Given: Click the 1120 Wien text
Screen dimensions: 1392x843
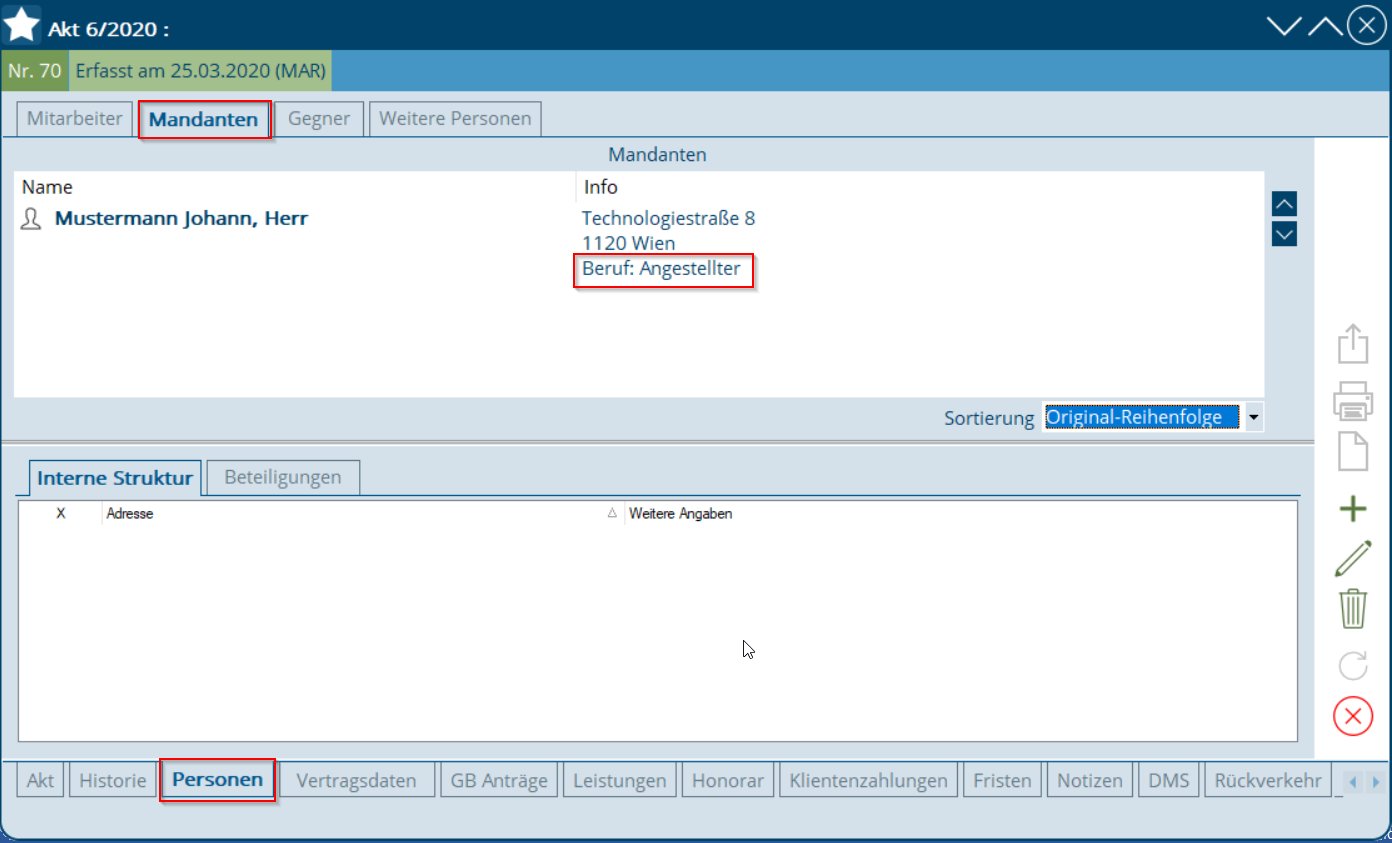Looking at the screenshot, I should point(628,243).
